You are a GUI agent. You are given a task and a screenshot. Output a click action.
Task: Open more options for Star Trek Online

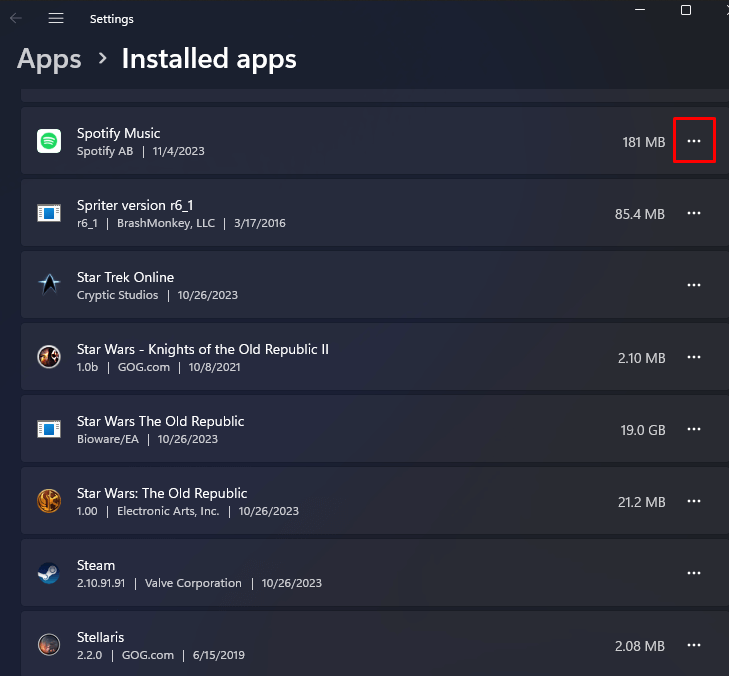coord(694,285)
